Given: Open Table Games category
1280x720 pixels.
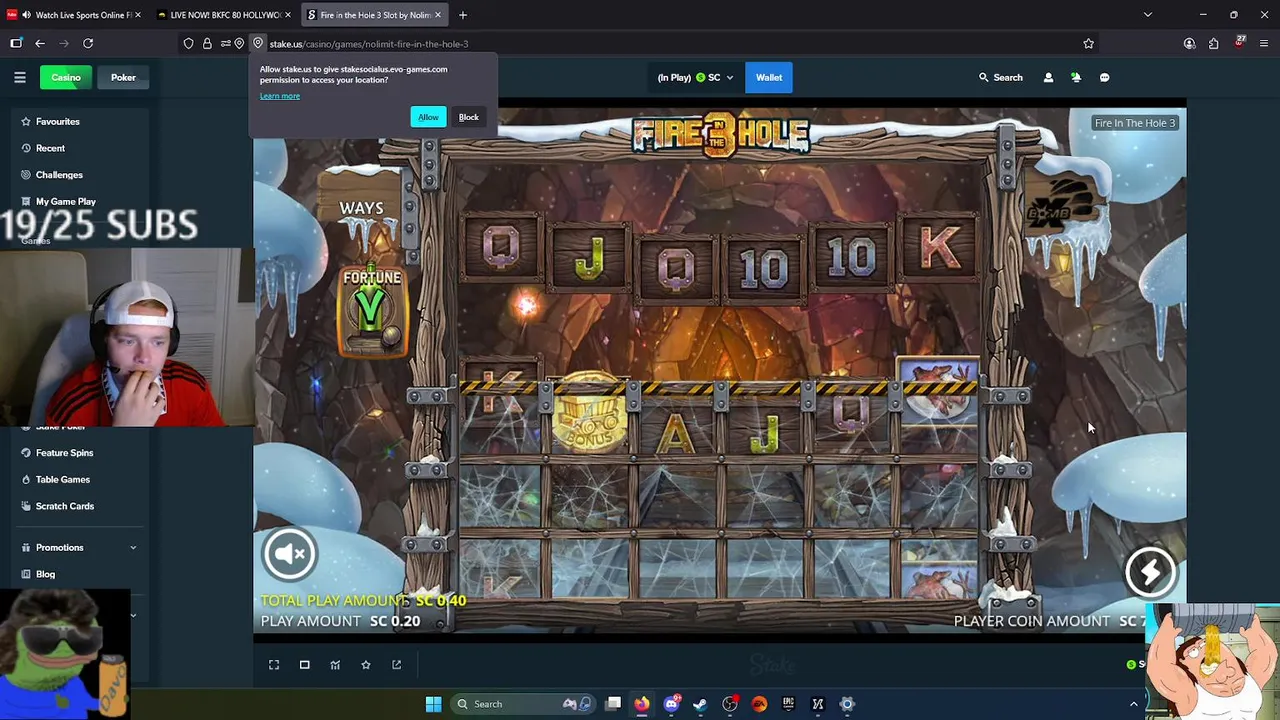Looking at the screenshot, I should (x=62, y=480).
